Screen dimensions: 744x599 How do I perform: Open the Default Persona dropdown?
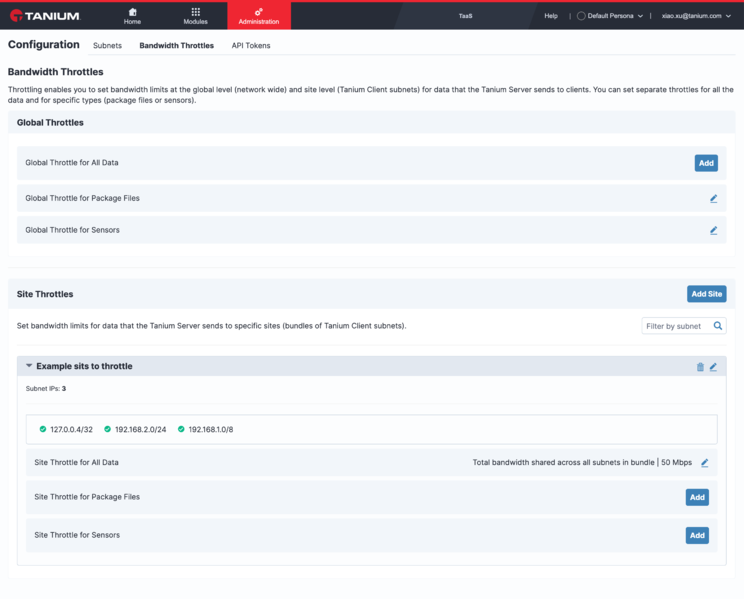pyautogui.click(x=610, y=16)
